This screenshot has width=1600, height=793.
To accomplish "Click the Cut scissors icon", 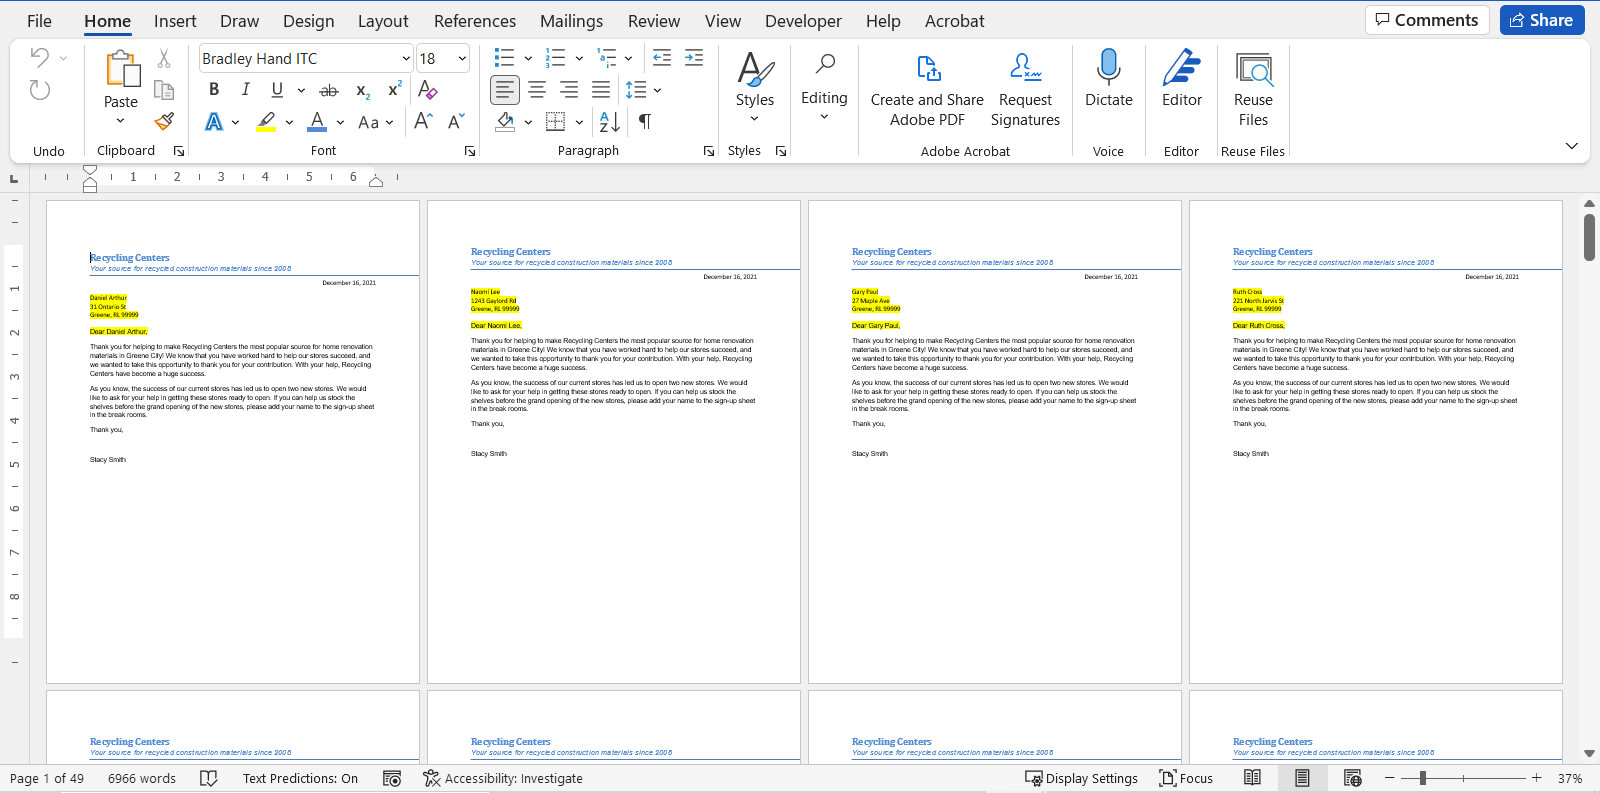I will click(164, 59).
